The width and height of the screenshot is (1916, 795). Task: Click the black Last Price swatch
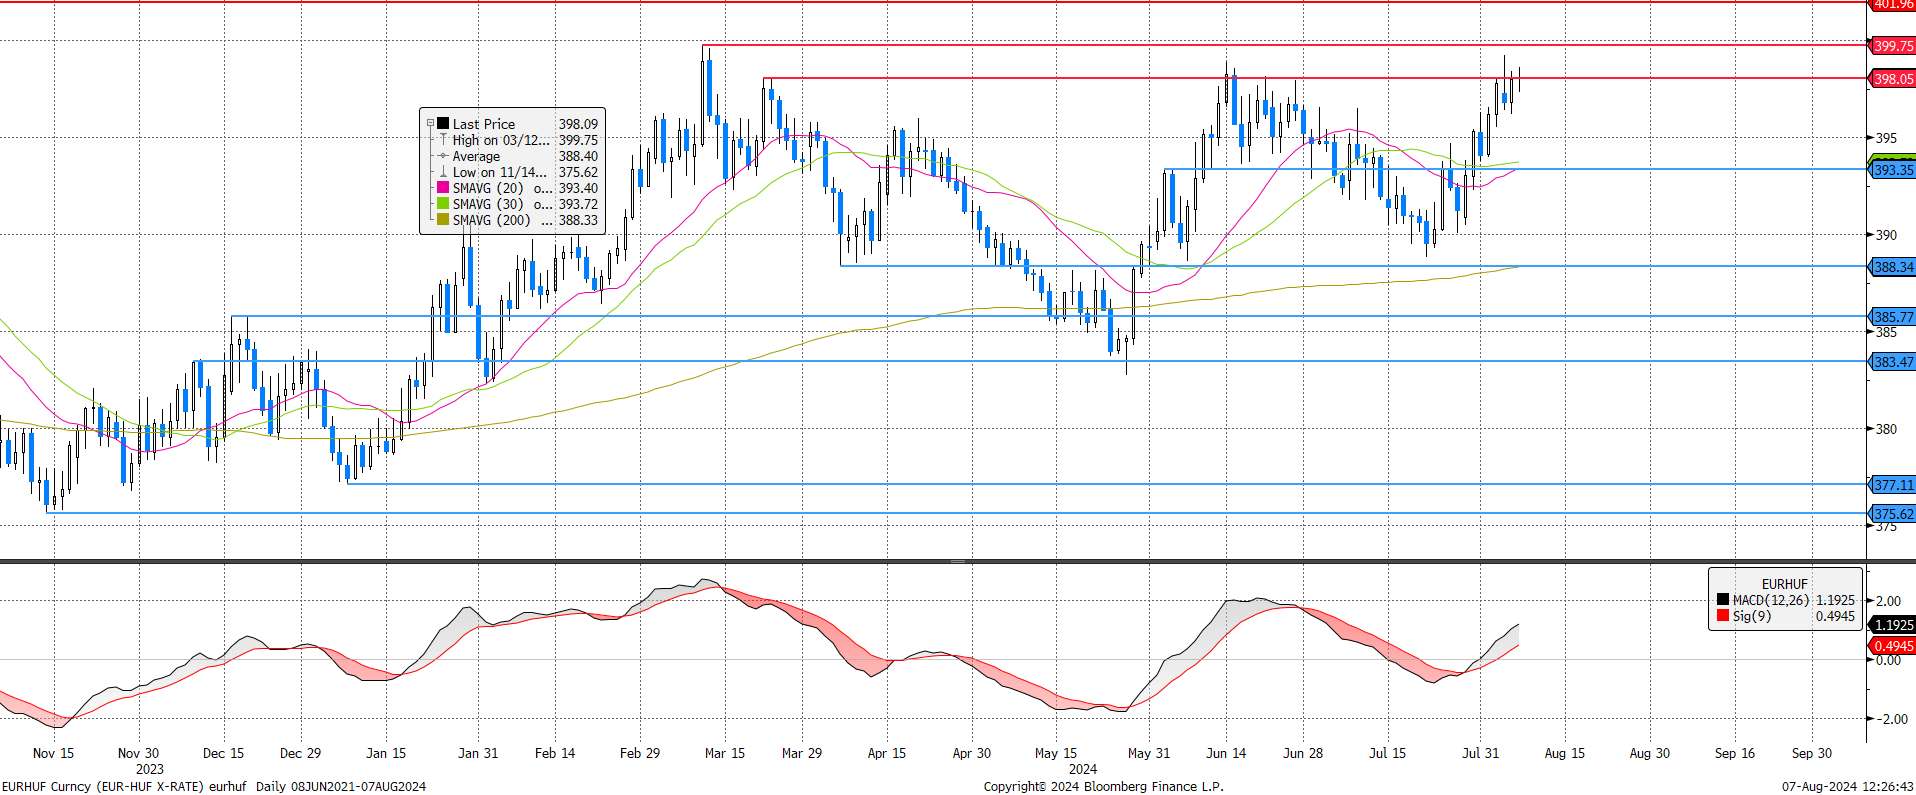[443, 124]
